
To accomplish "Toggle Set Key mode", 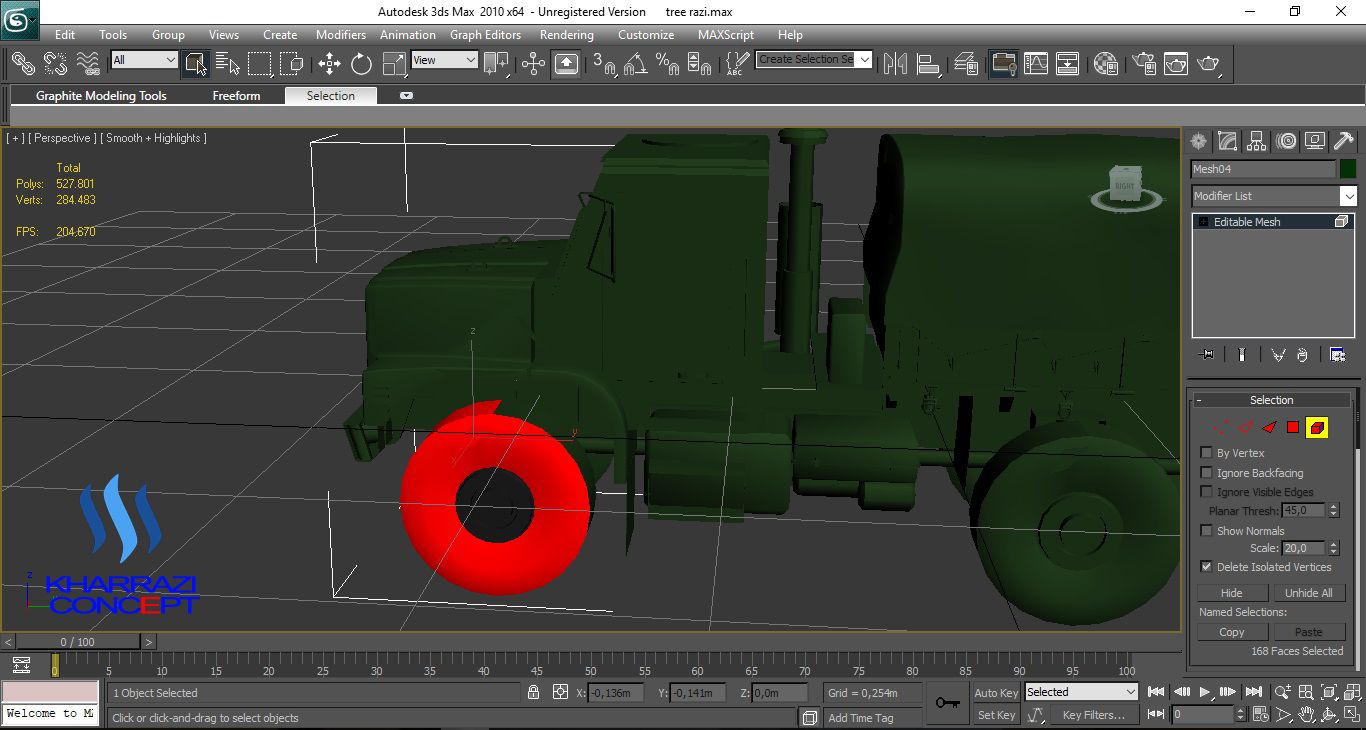I will pyautogui.click(x=996, y=715).
